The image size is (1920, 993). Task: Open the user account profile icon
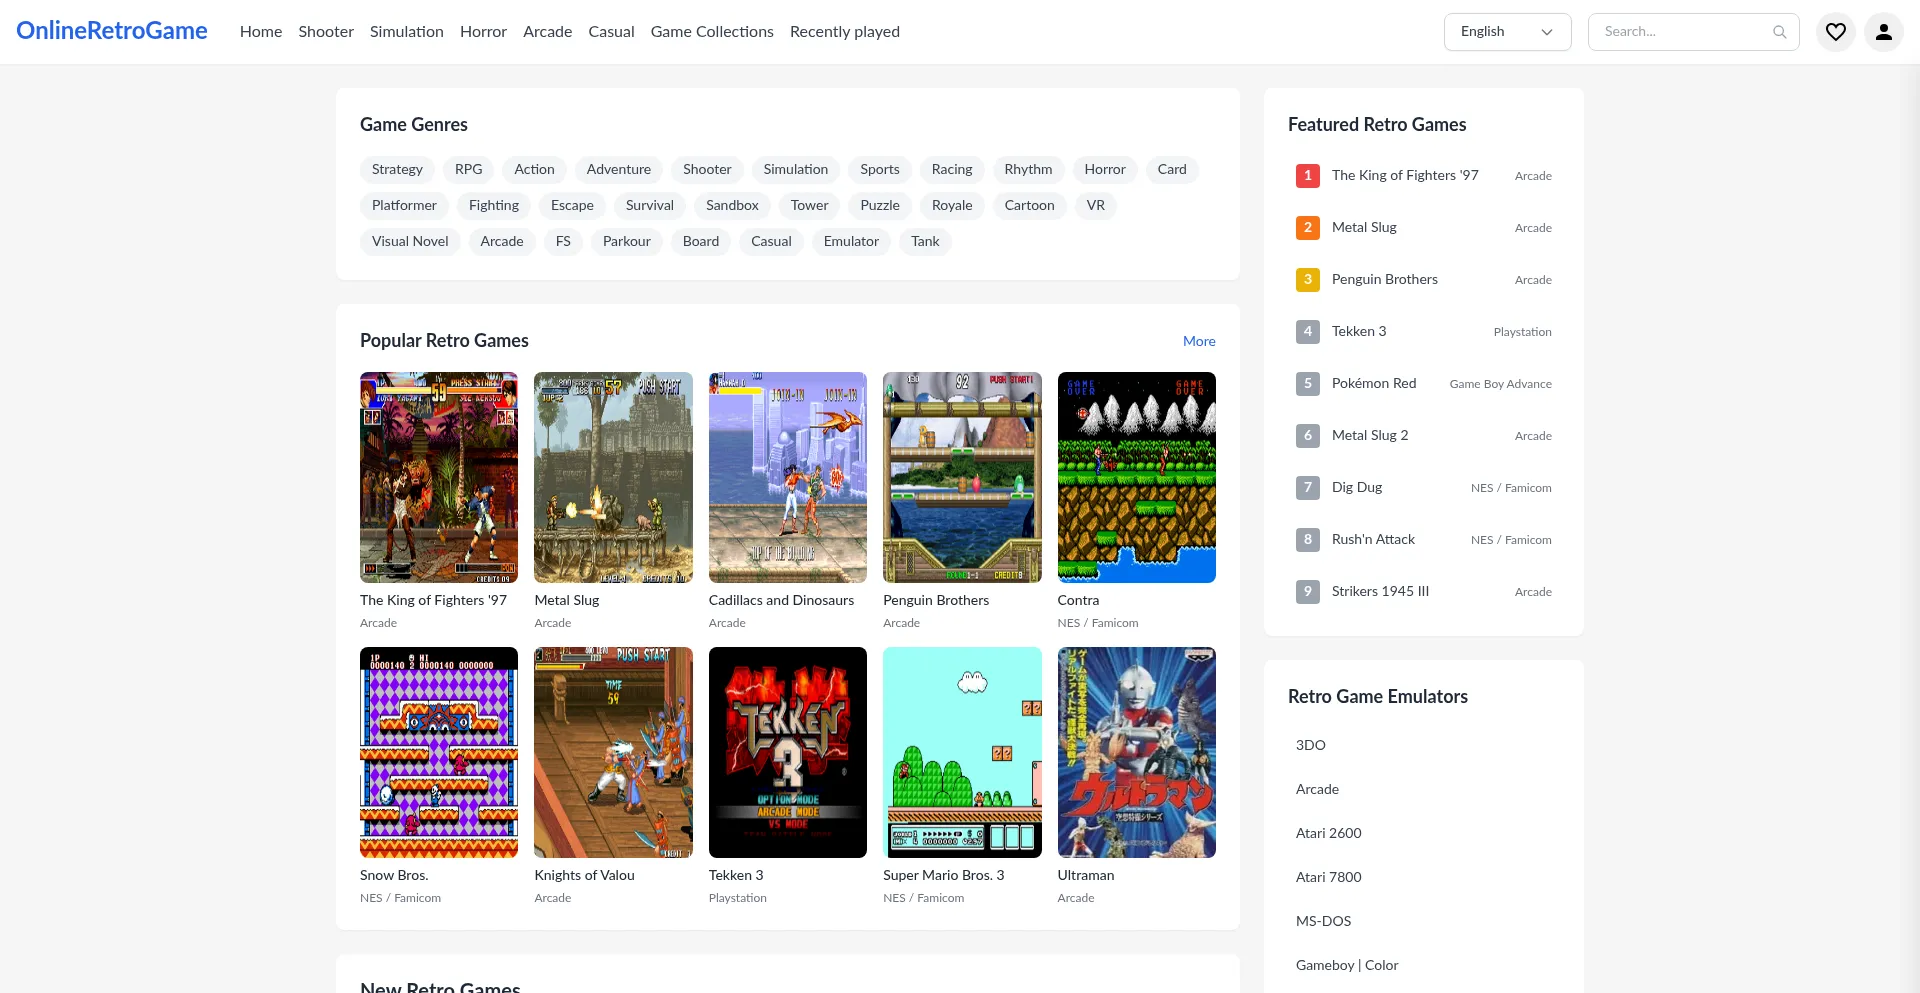pyautogui.click(x=1884, y=32)
